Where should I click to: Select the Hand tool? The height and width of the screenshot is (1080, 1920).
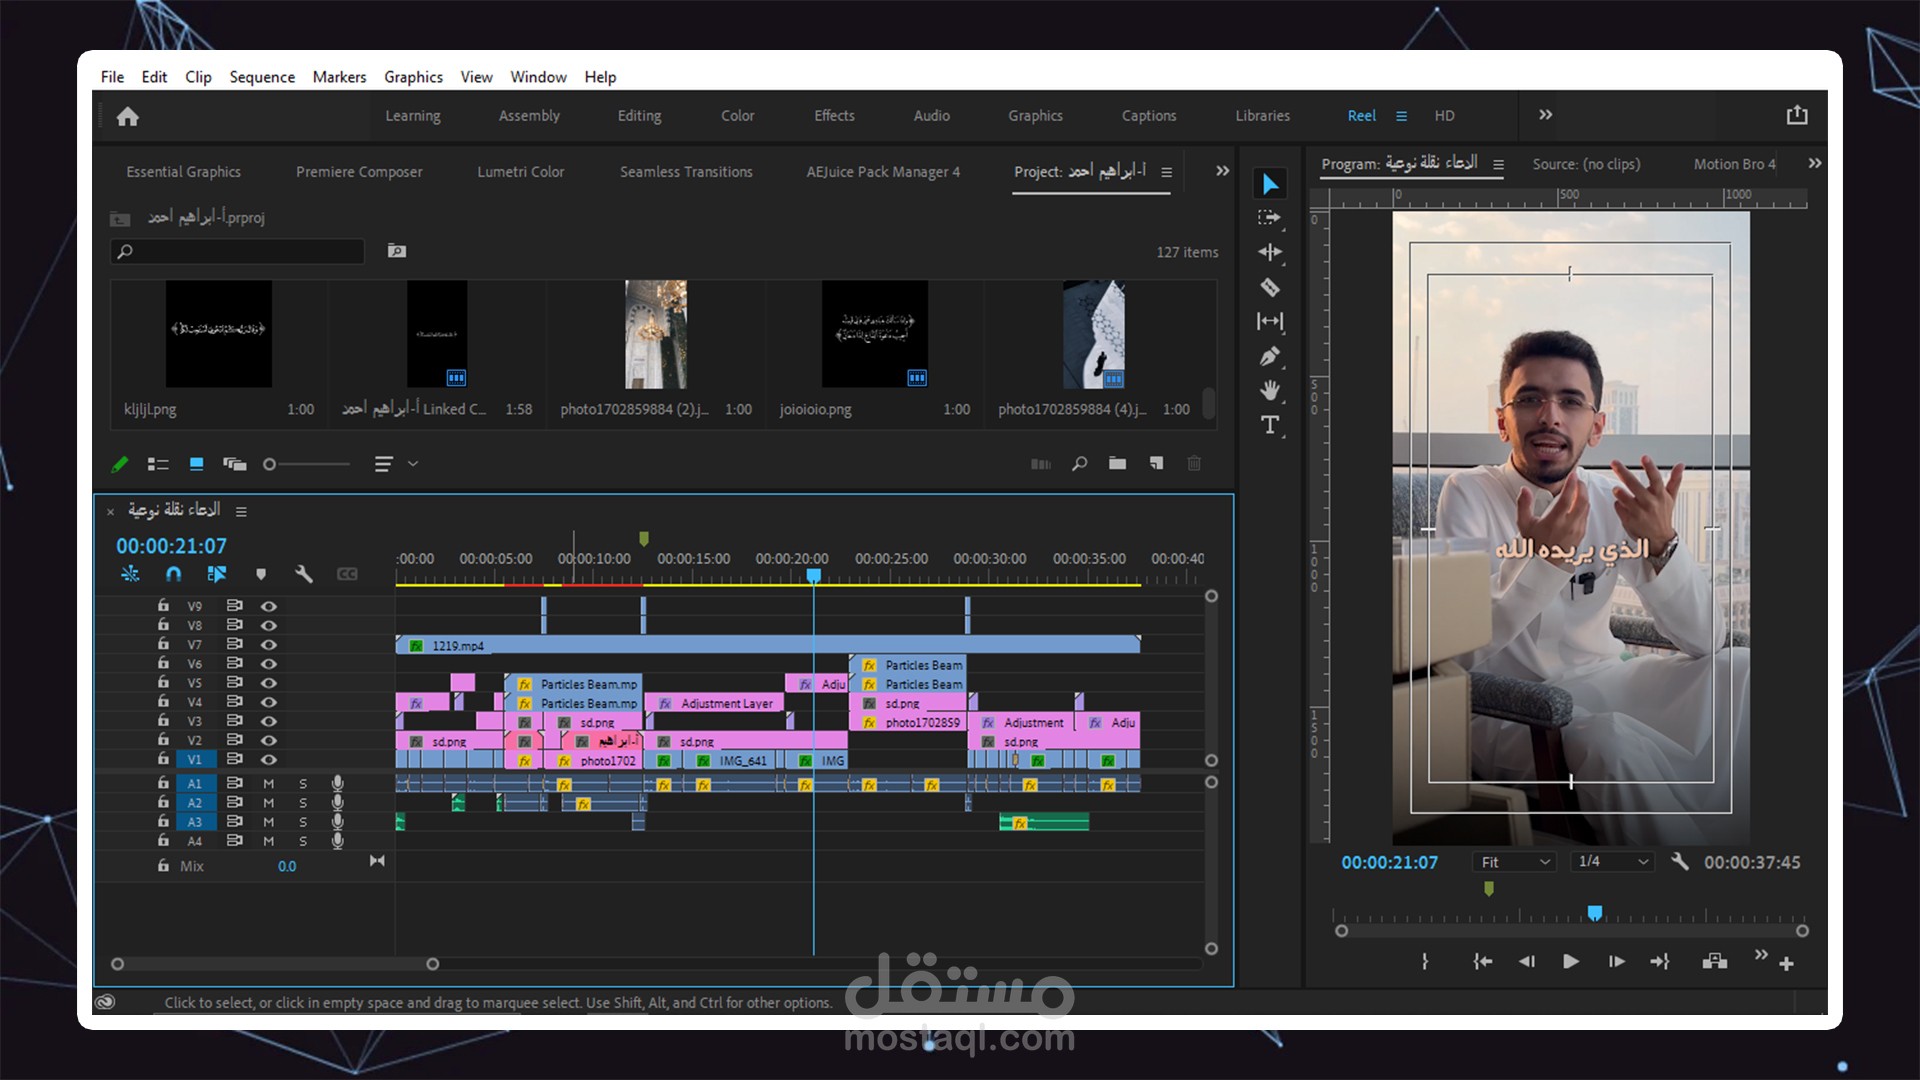[x=1269, y=390]
